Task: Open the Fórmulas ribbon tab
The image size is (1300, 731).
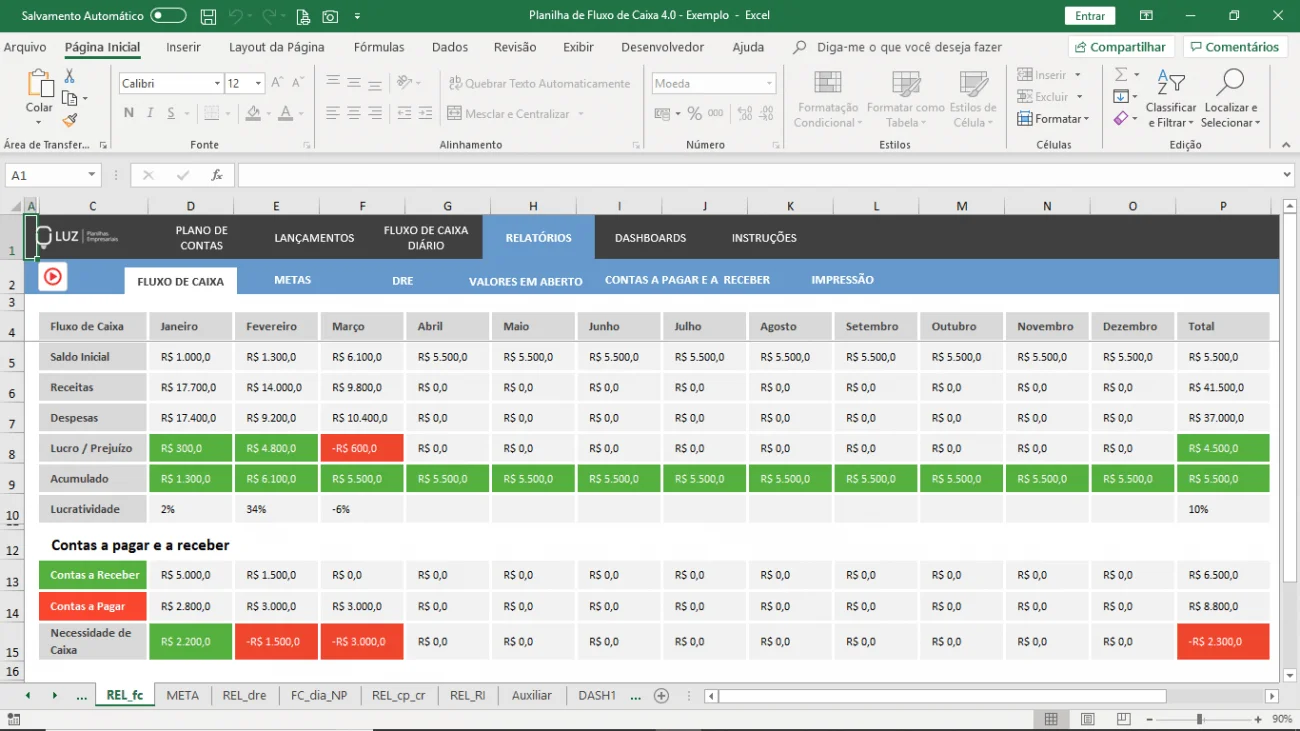Action: [x=379, y=47]
